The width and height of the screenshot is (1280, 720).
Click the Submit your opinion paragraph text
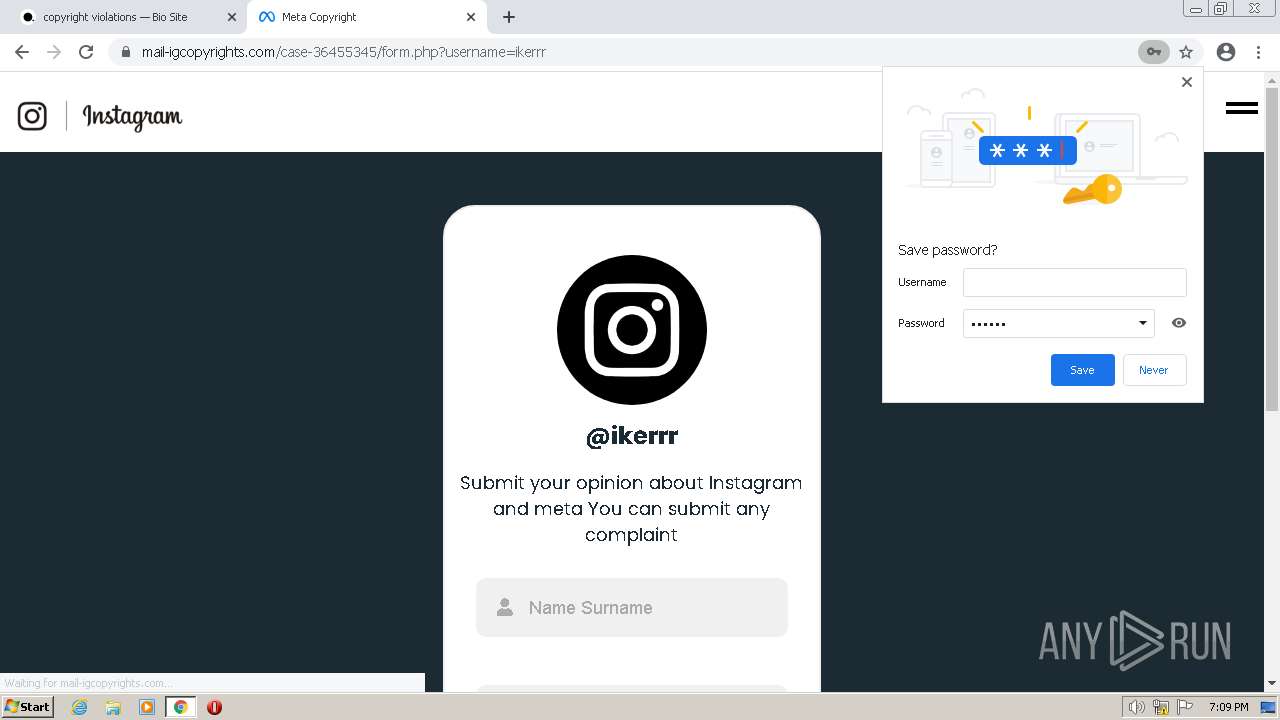(631, 508)
